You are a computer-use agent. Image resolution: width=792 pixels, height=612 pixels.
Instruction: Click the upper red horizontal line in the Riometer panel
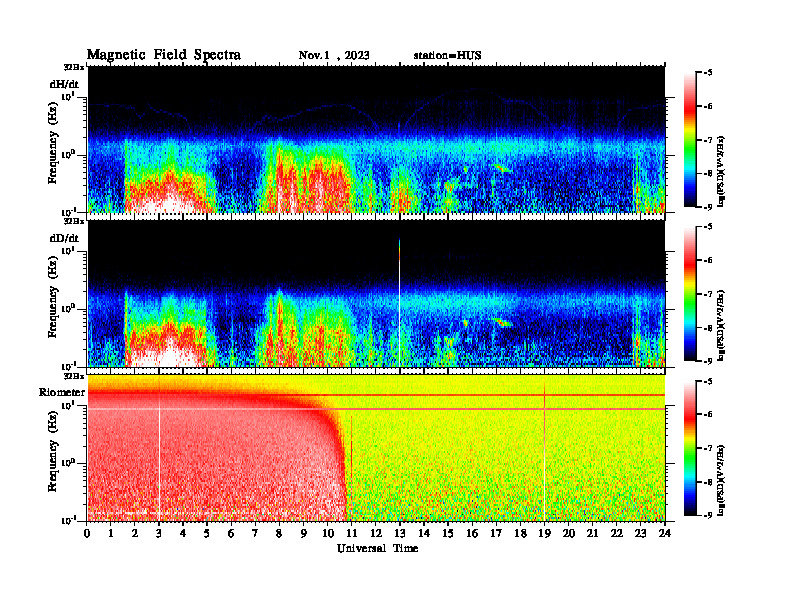pyautogui.click(x=376, y=395)
